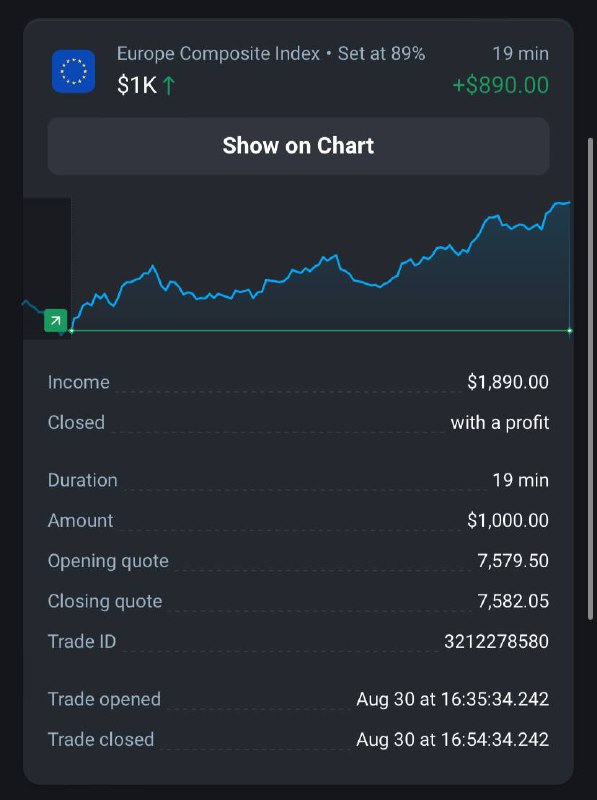Click the Closing quote value 7,582.05
The height and width of the screenshot is (800, 597).
(x=513, y=601)
